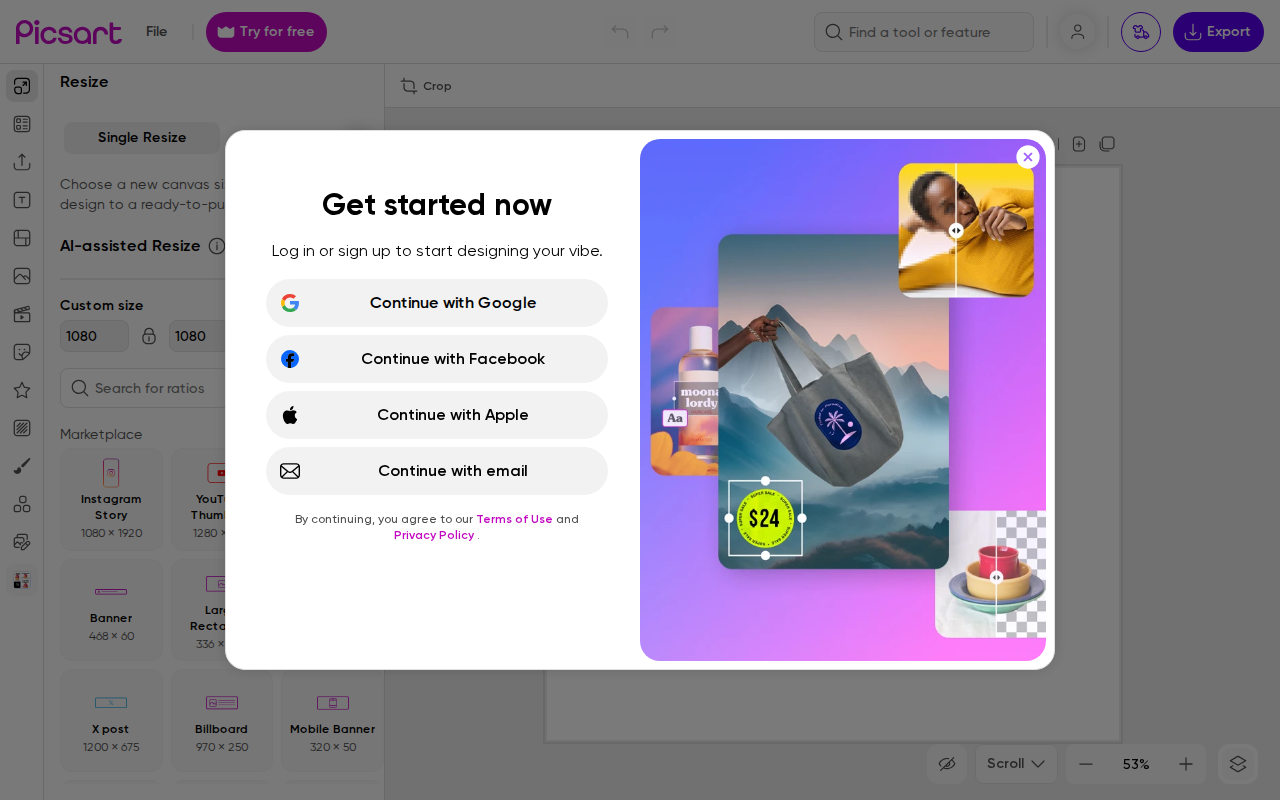Open the Find a tool or feature search
Screen dimensions: 1280x800
pyautogui.click(x=922, y=32)
